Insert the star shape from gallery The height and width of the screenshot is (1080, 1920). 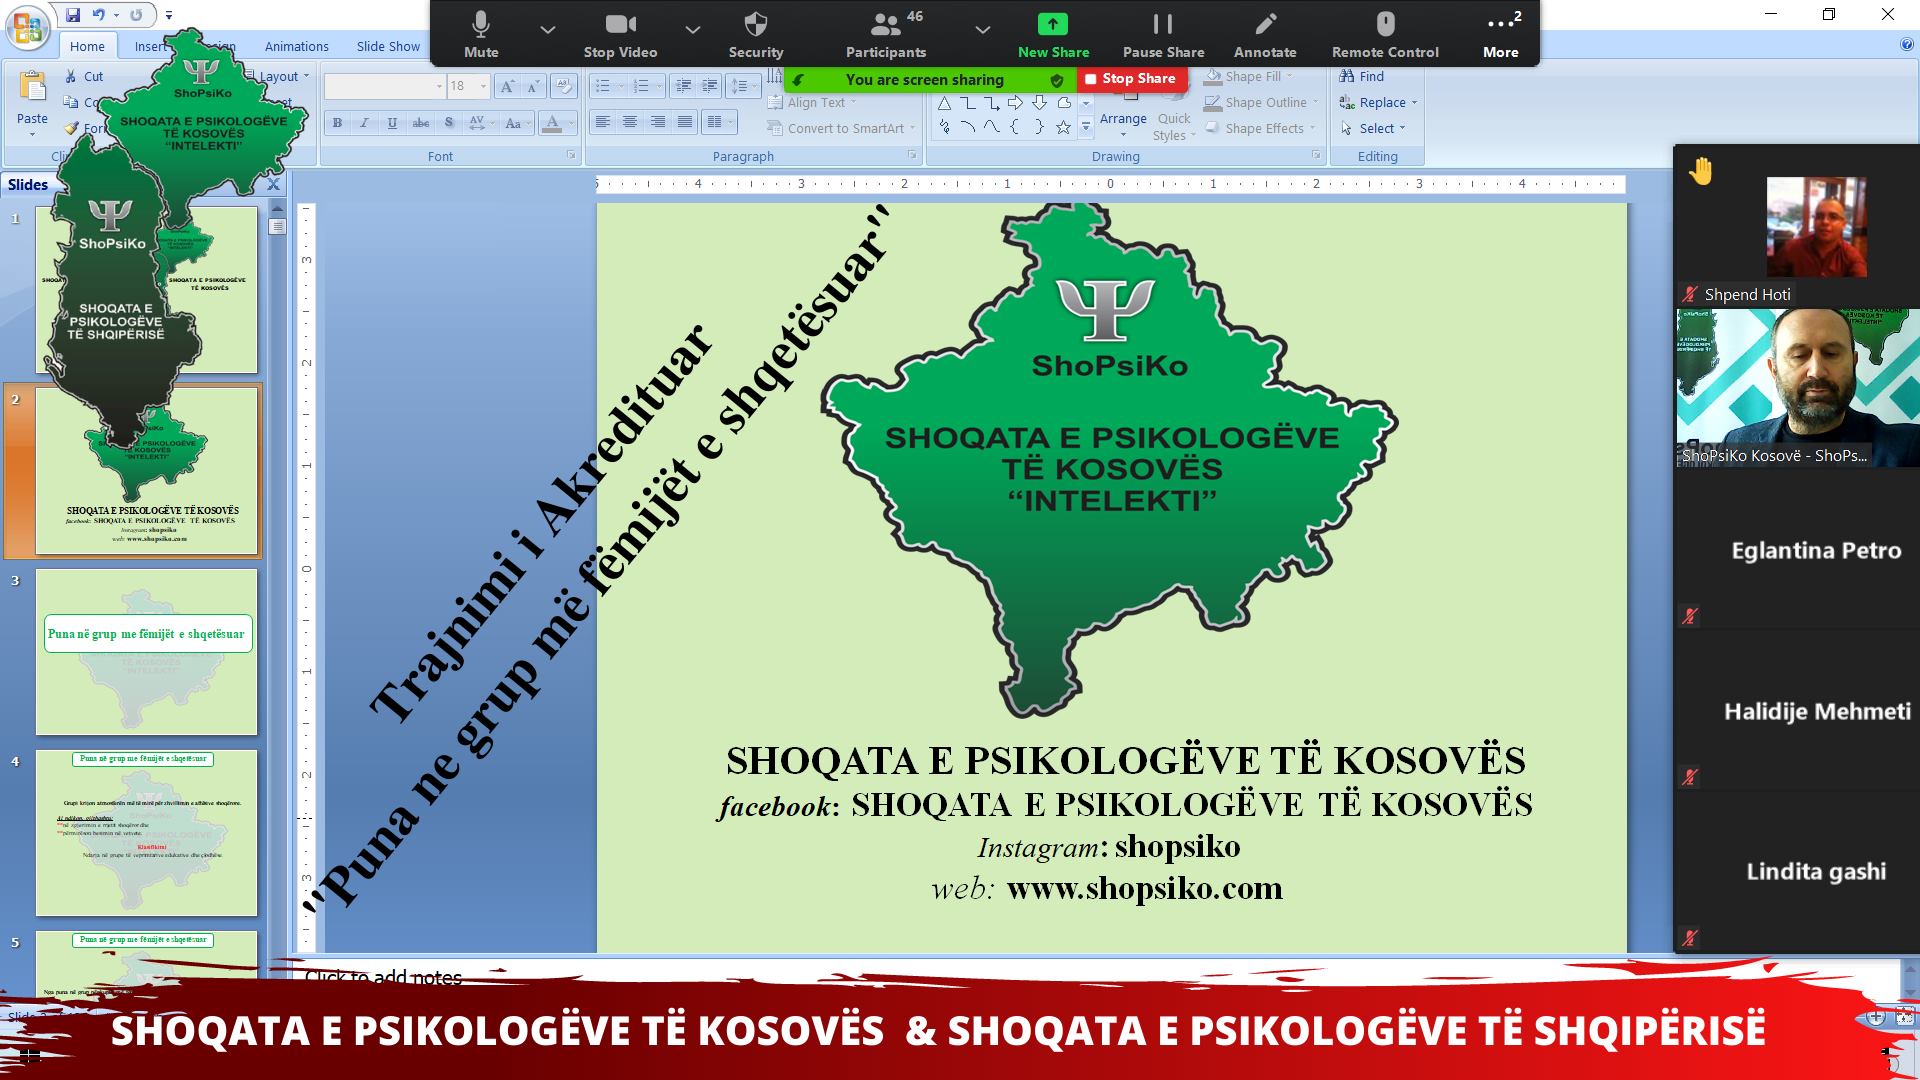[1063, 127]
